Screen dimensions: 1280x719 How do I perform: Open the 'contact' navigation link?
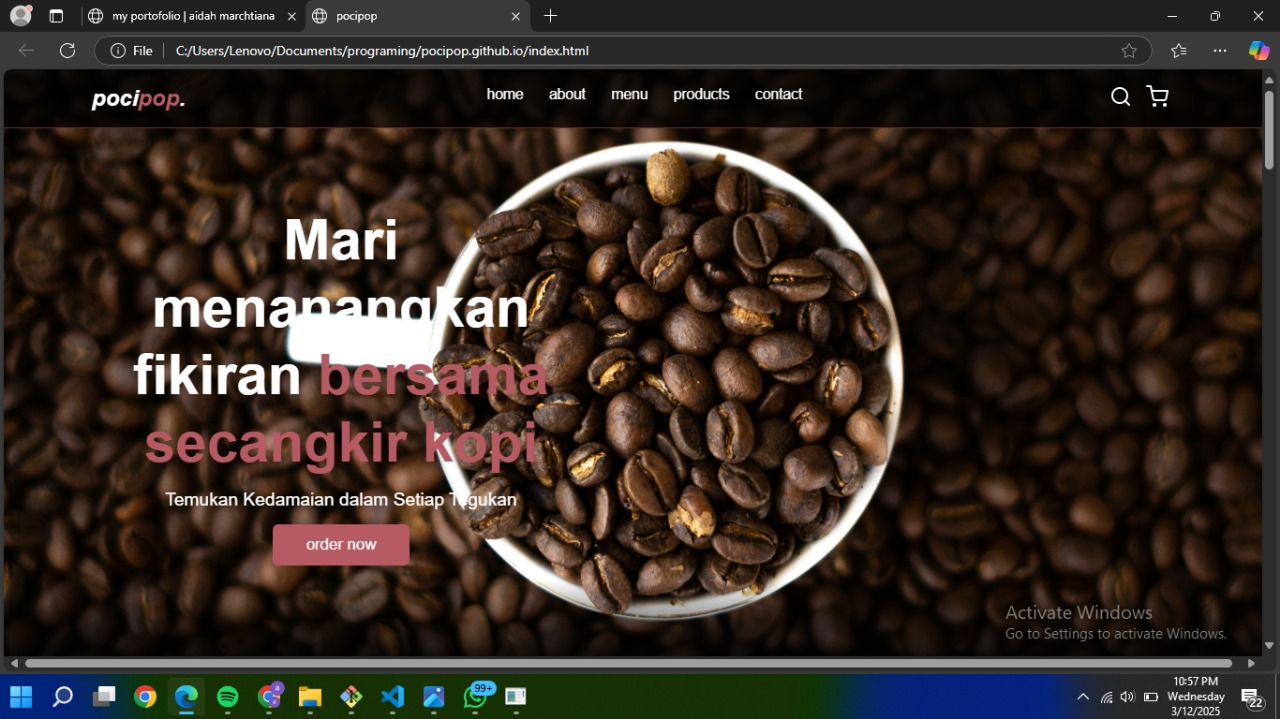point(778,94)
